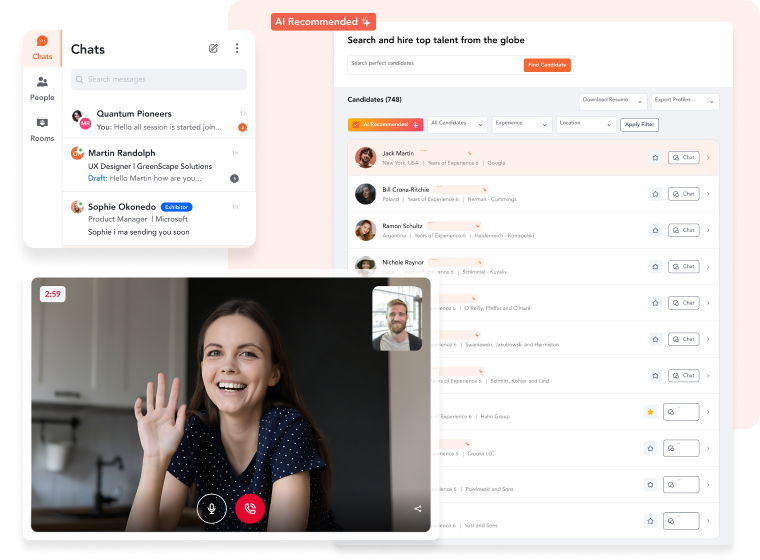
Task: Star the Pawlowski and Sons candidate
Action: [x=650, y=485]
